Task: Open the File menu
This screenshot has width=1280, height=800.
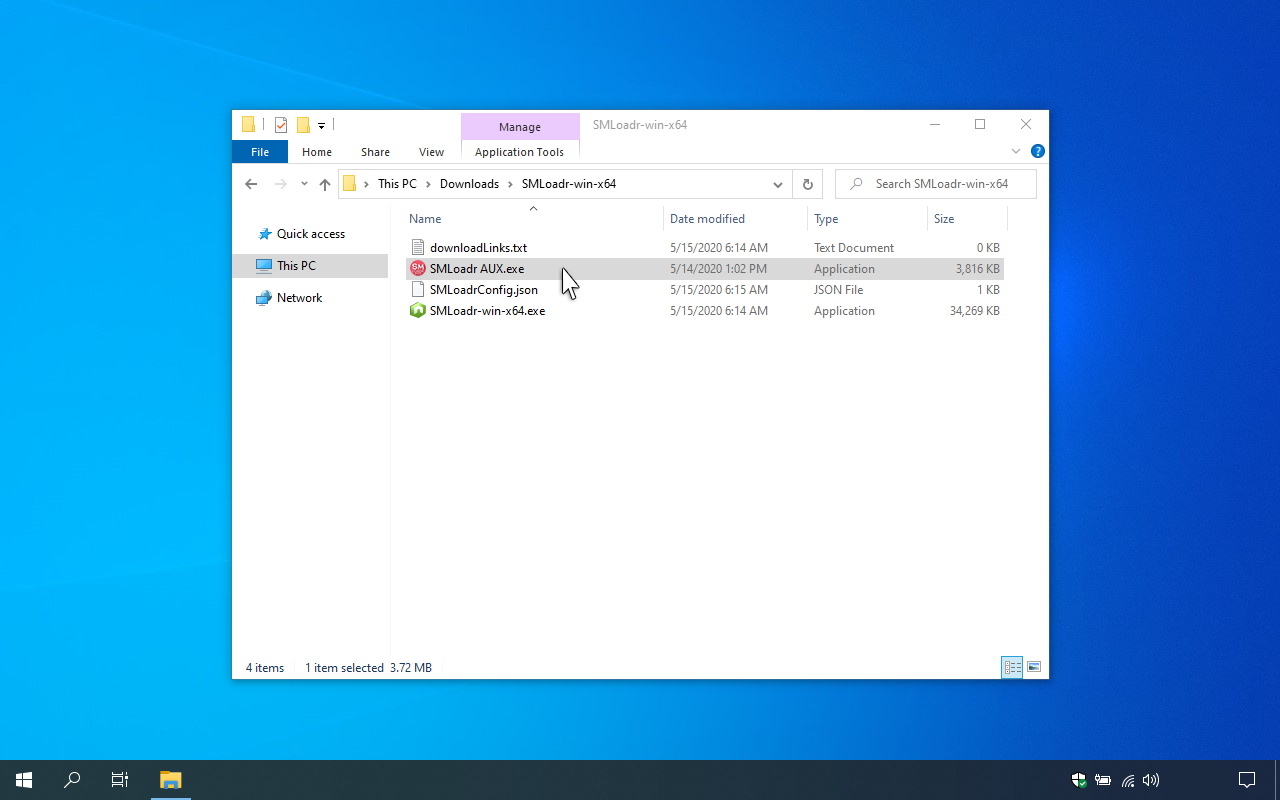Action: 260,152
